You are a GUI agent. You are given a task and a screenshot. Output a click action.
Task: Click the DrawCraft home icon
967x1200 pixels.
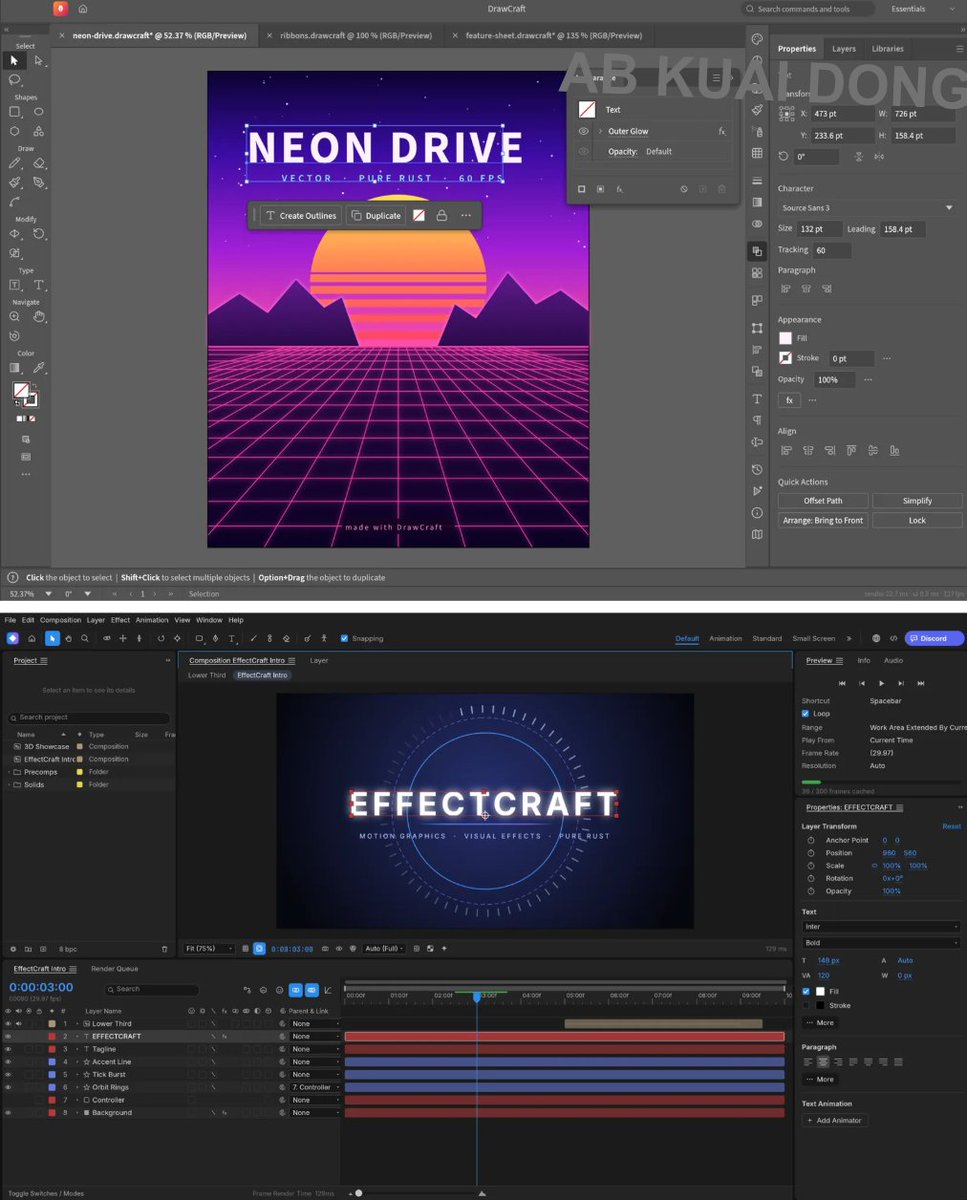tap(82, 9)
